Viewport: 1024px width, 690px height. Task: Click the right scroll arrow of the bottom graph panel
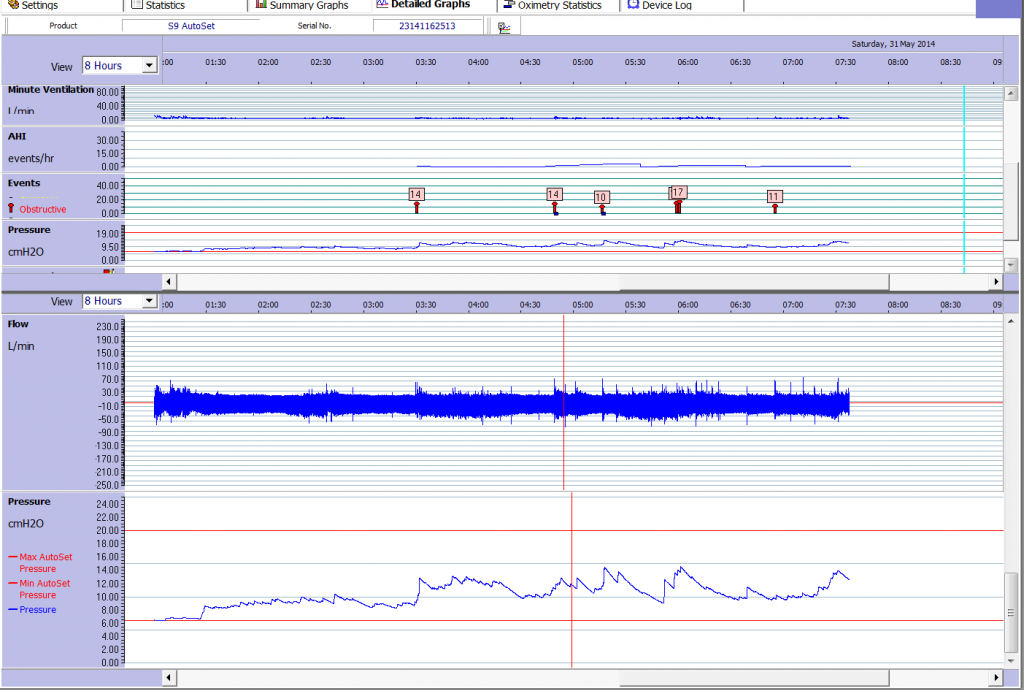pyautogui.click(x=995, y=678)
